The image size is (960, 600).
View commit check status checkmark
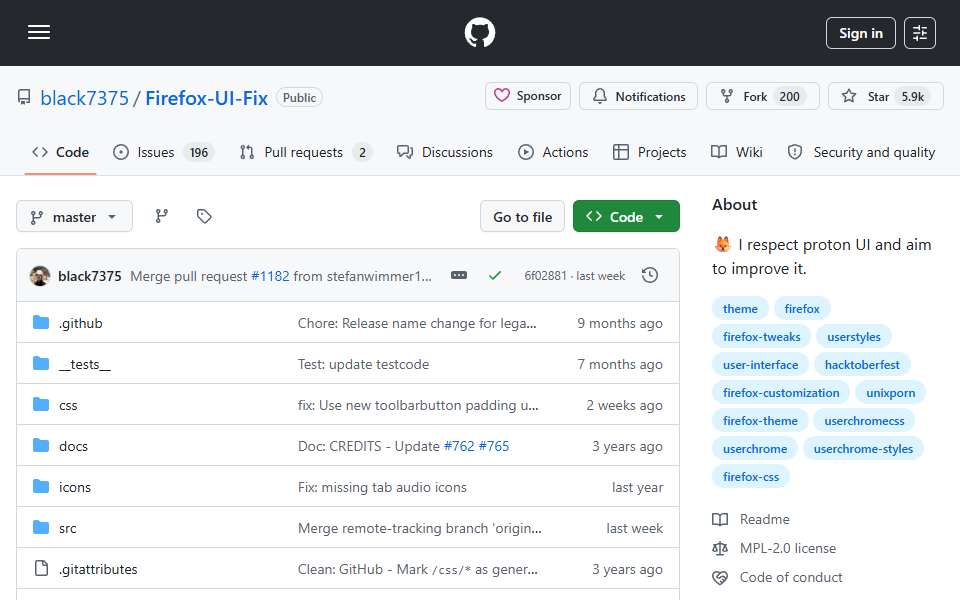pos(495,276)
